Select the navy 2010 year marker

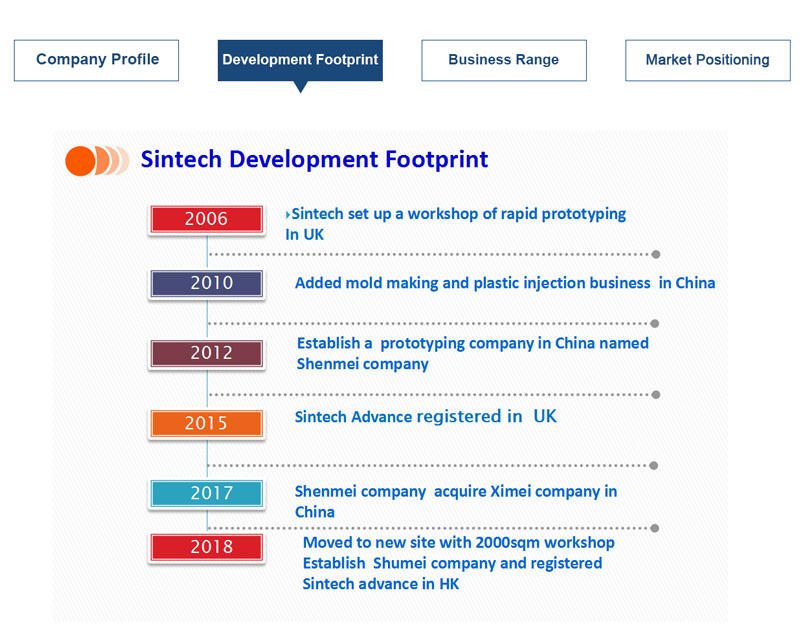207,283
